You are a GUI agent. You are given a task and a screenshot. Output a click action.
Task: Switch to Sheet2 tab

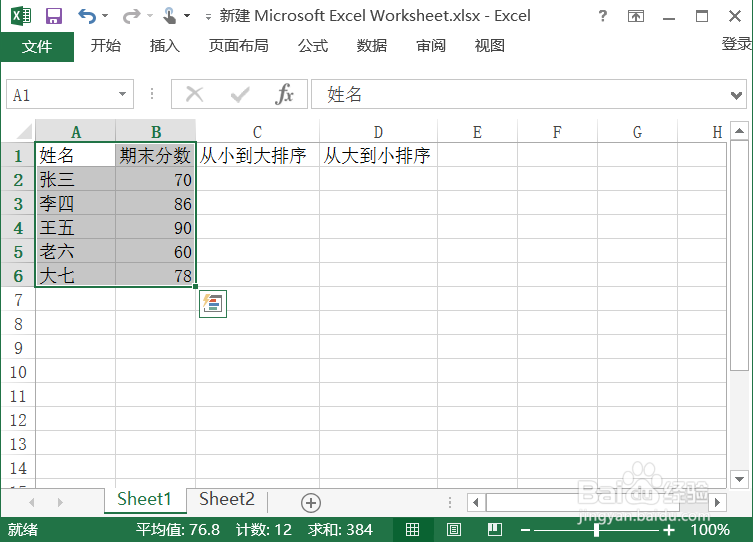pyautogui.click(x=227, y=500)
